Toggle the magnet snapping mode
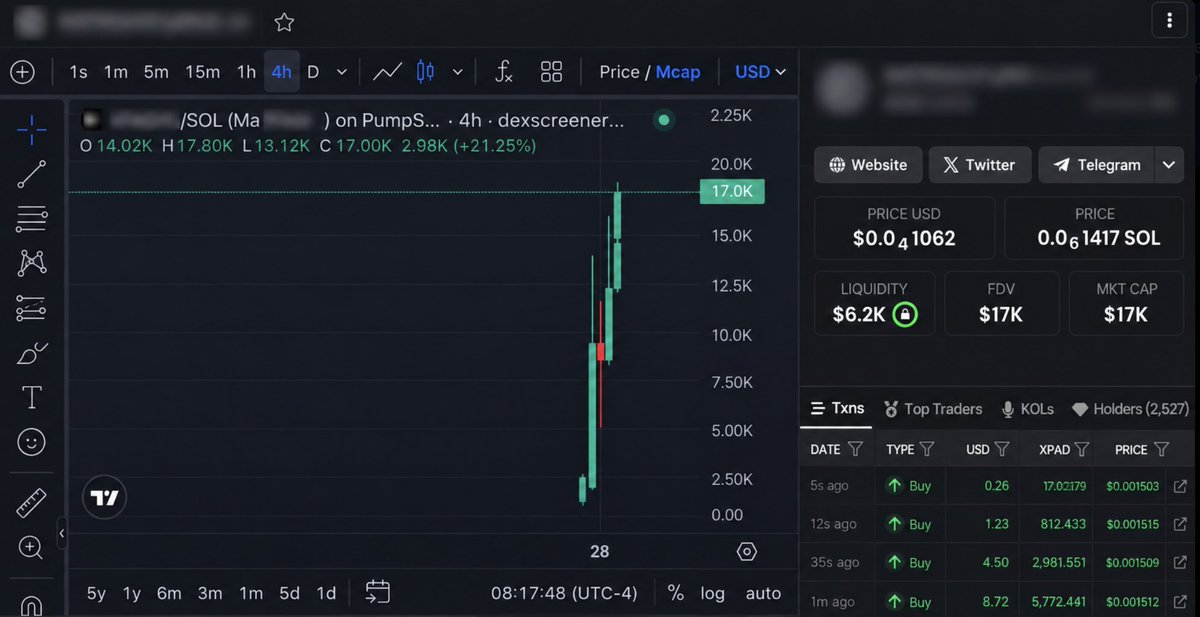 click(x=32, y=606)
